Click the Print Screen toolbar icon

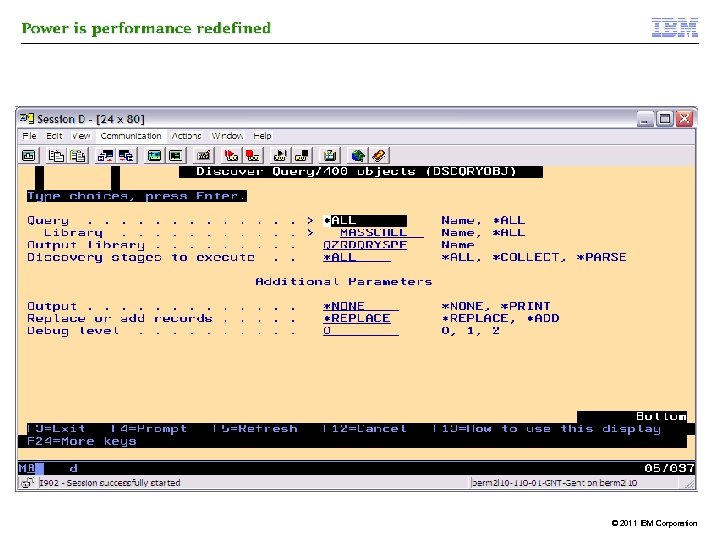[x=29, y=156]
